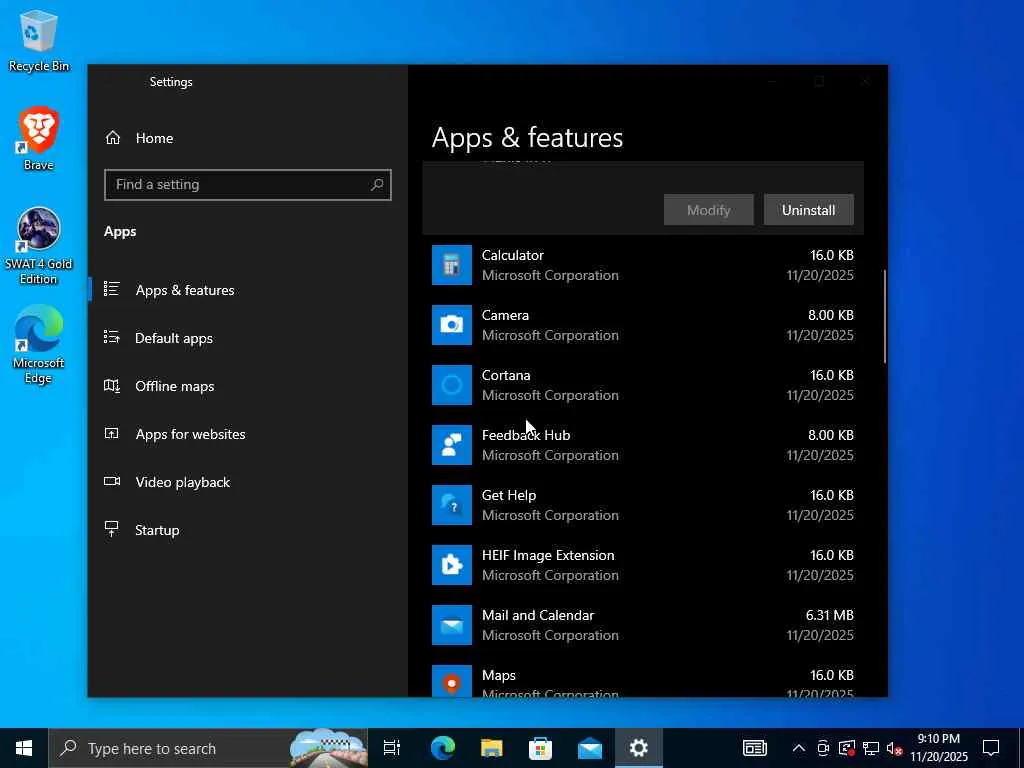Click the Feedback Hub name text
The width and height of the screenshot is (1024, 768).
(526, 435)
